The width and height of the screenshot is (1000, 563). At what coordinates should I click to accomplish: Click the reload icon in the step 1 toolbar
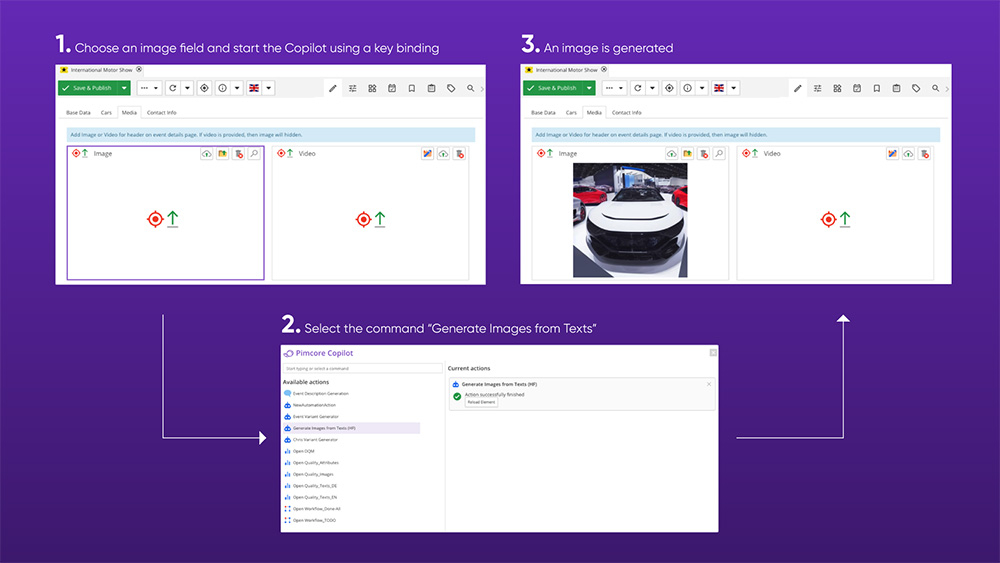coord(173,88)
